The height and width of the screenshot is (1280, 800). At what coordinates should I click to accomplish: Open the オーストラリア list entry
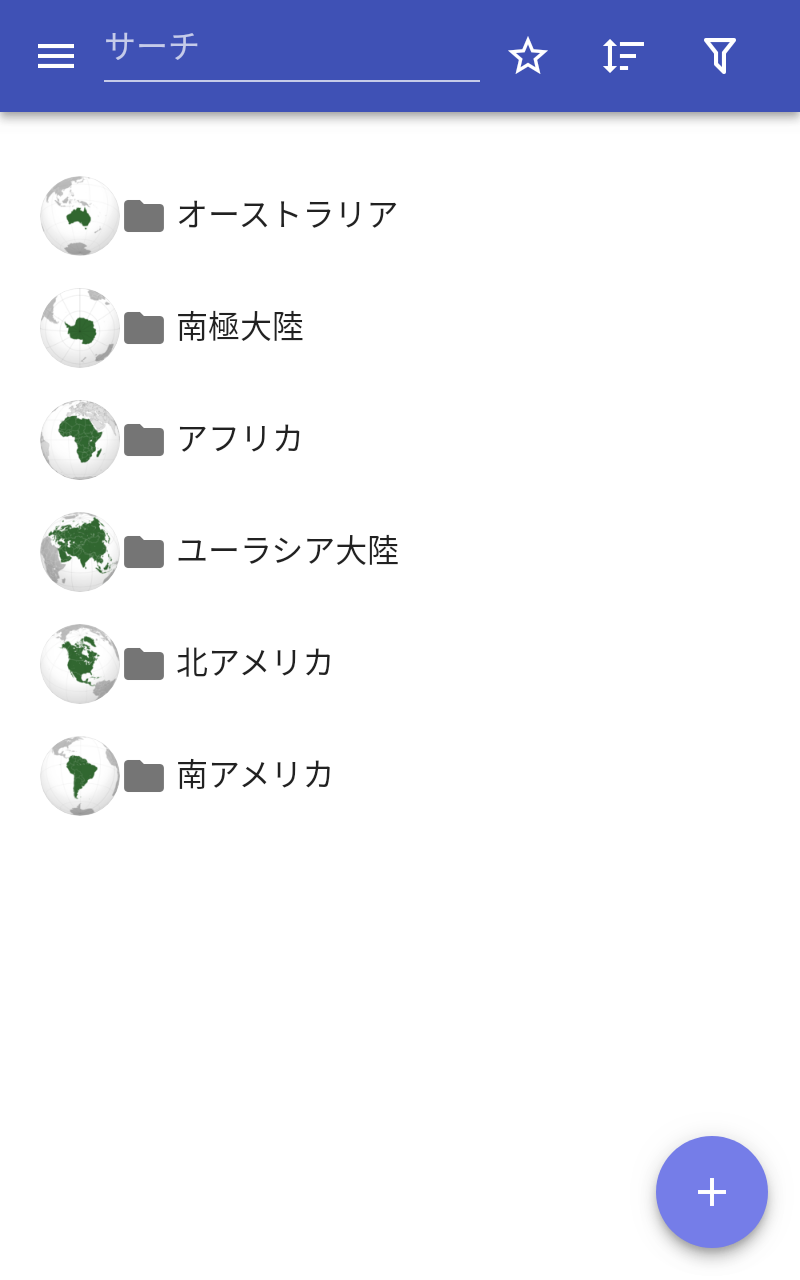288,215
